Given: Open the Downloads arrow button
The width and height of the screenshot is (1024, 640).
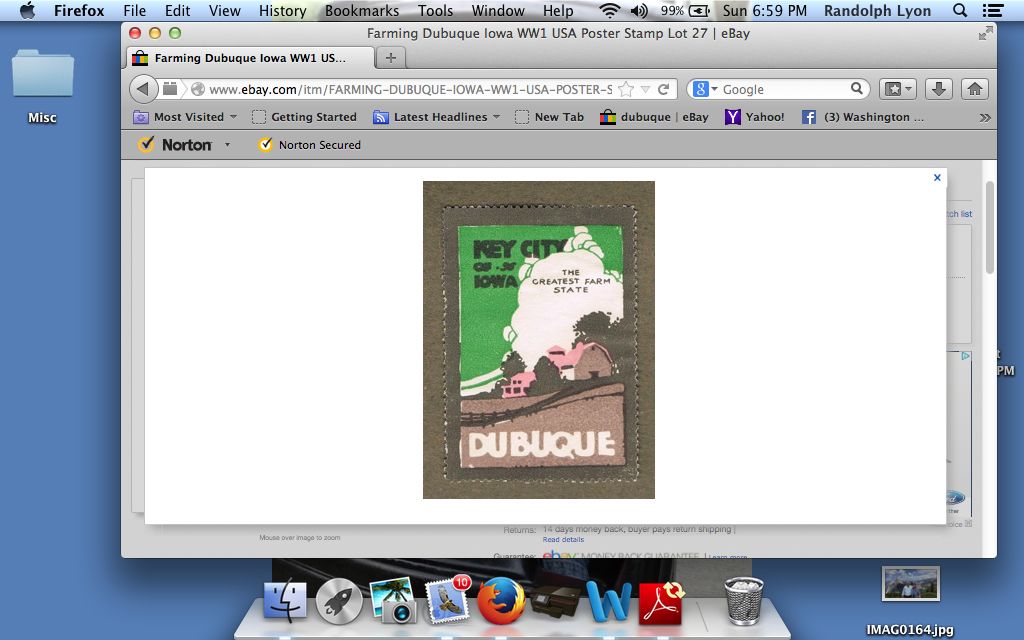Looking at the screenshot, I should [938, 89].
